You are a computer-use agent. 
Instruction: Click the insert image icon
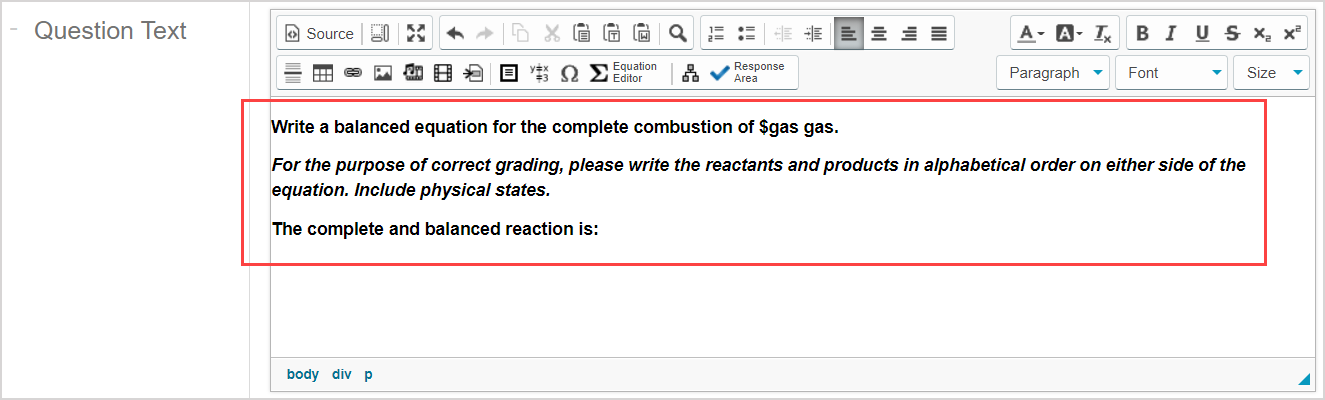[x=382, y=73]
